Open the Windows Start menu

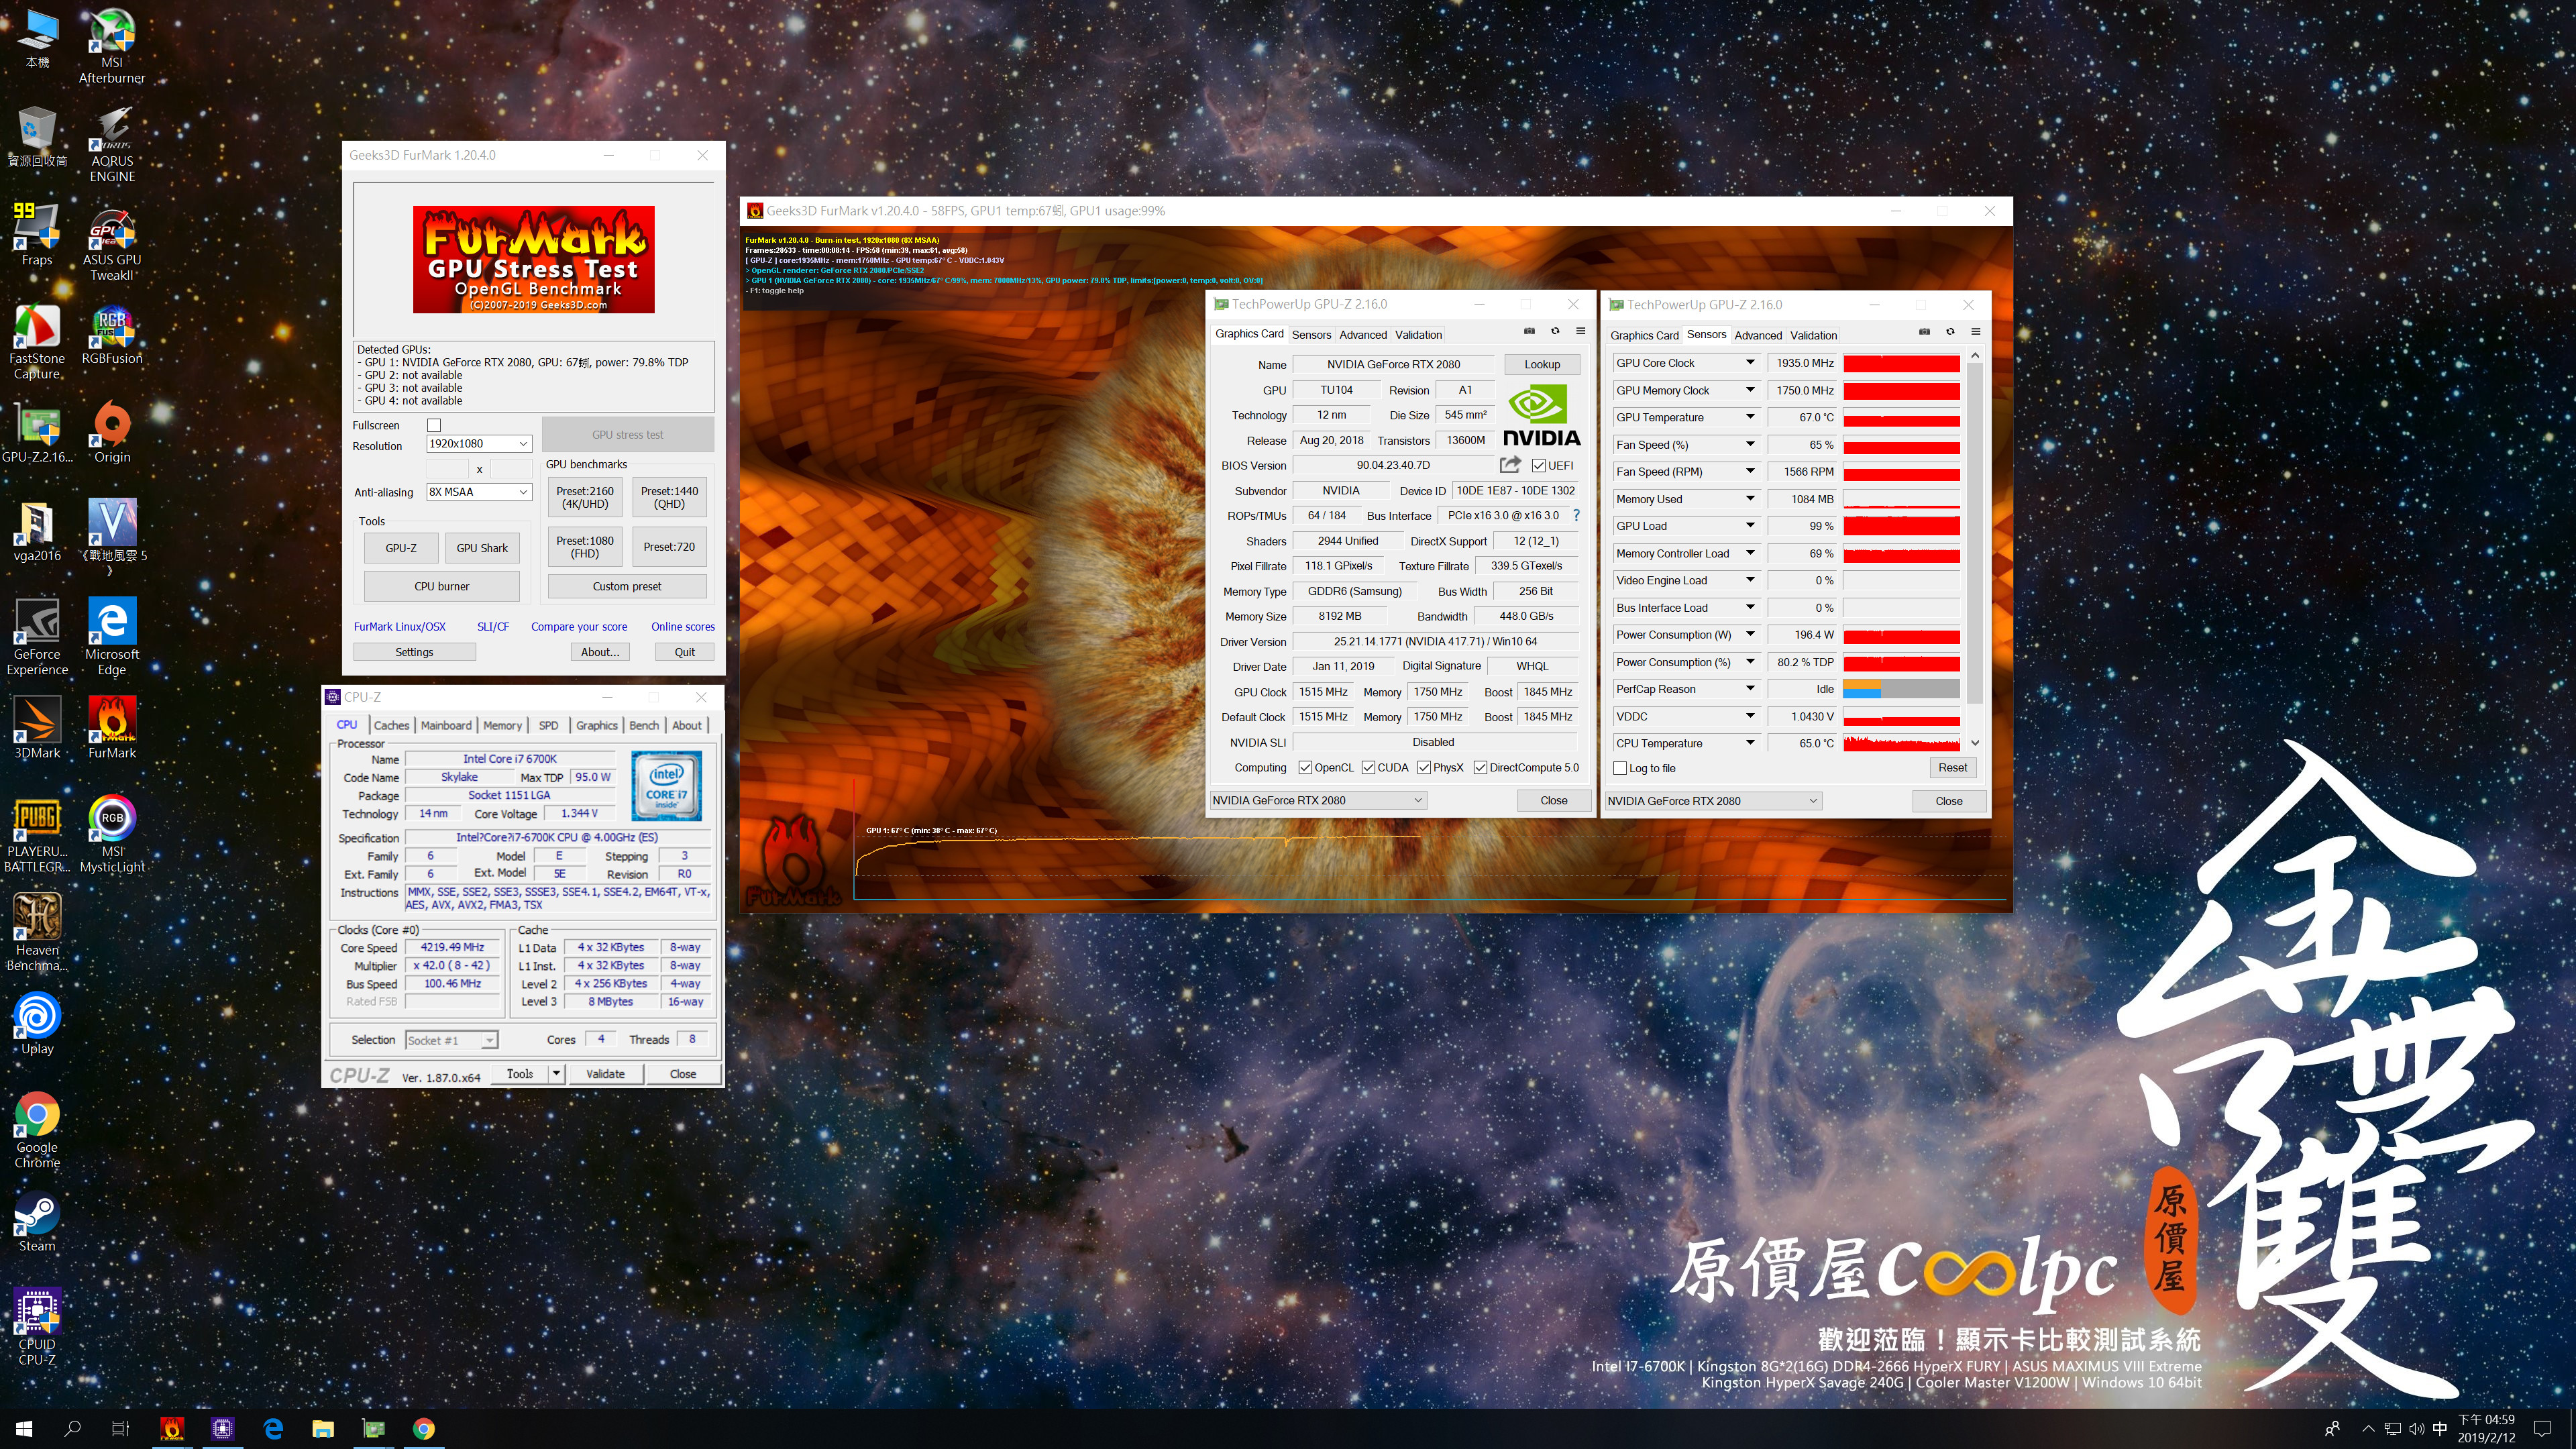pyautogui.click(x=24, y=1429)
